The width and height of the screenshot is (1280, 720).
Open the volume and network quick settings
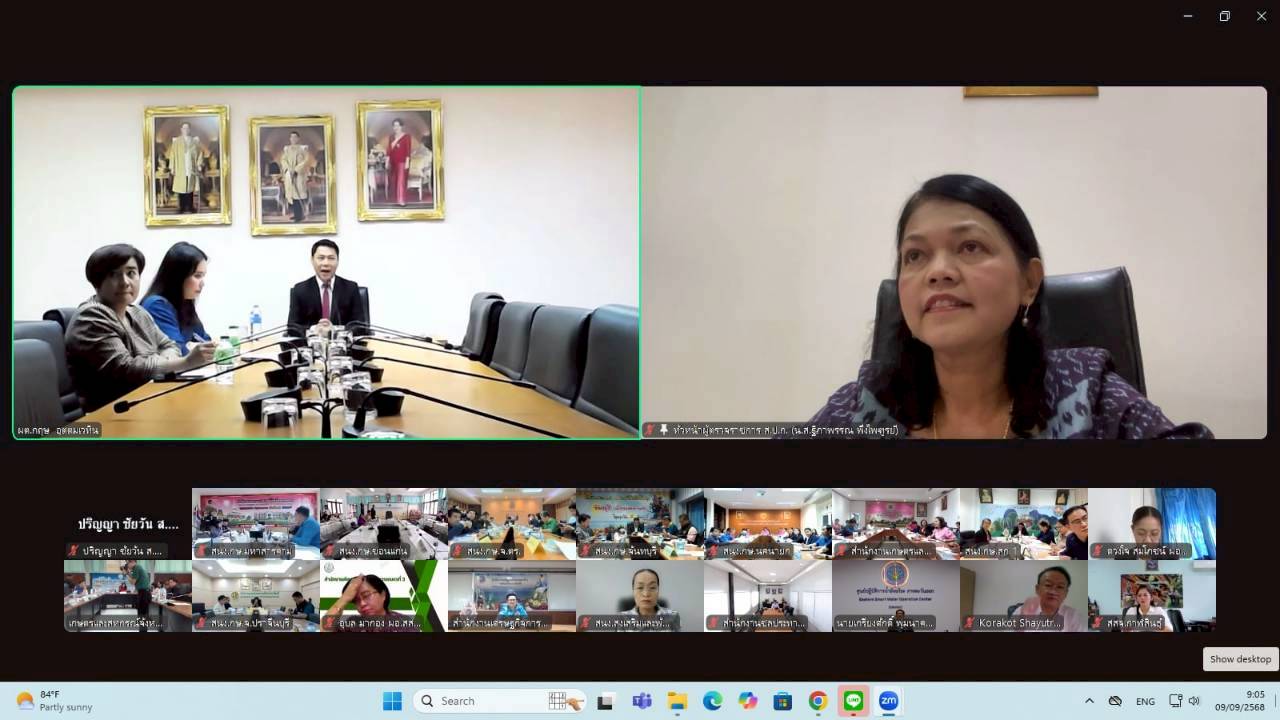tap(1184, 701)
